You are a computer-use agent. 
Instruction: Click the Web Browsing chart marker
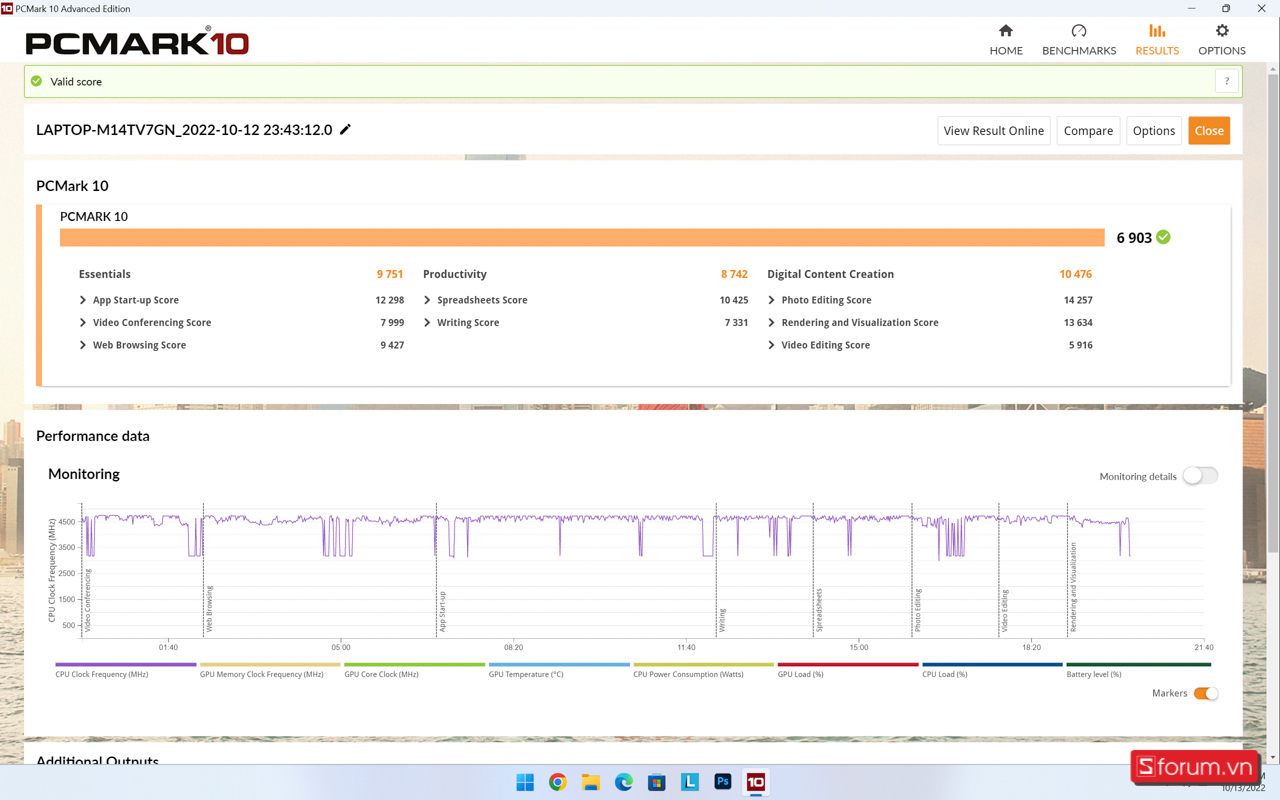[x=209, y=609]
